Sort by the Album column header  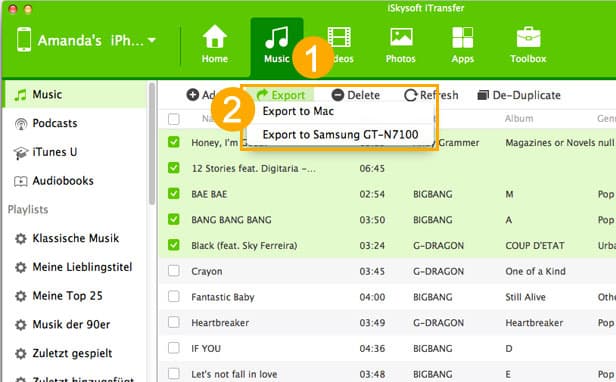click(519, 118)
